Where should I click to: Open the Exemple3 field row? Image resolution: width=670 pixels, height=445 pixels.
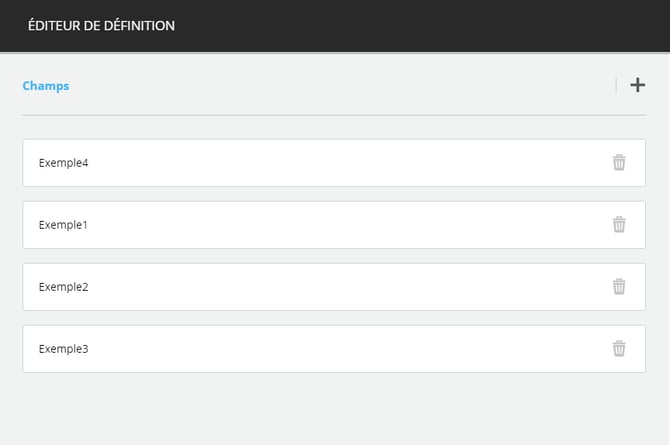coord(334,348)
